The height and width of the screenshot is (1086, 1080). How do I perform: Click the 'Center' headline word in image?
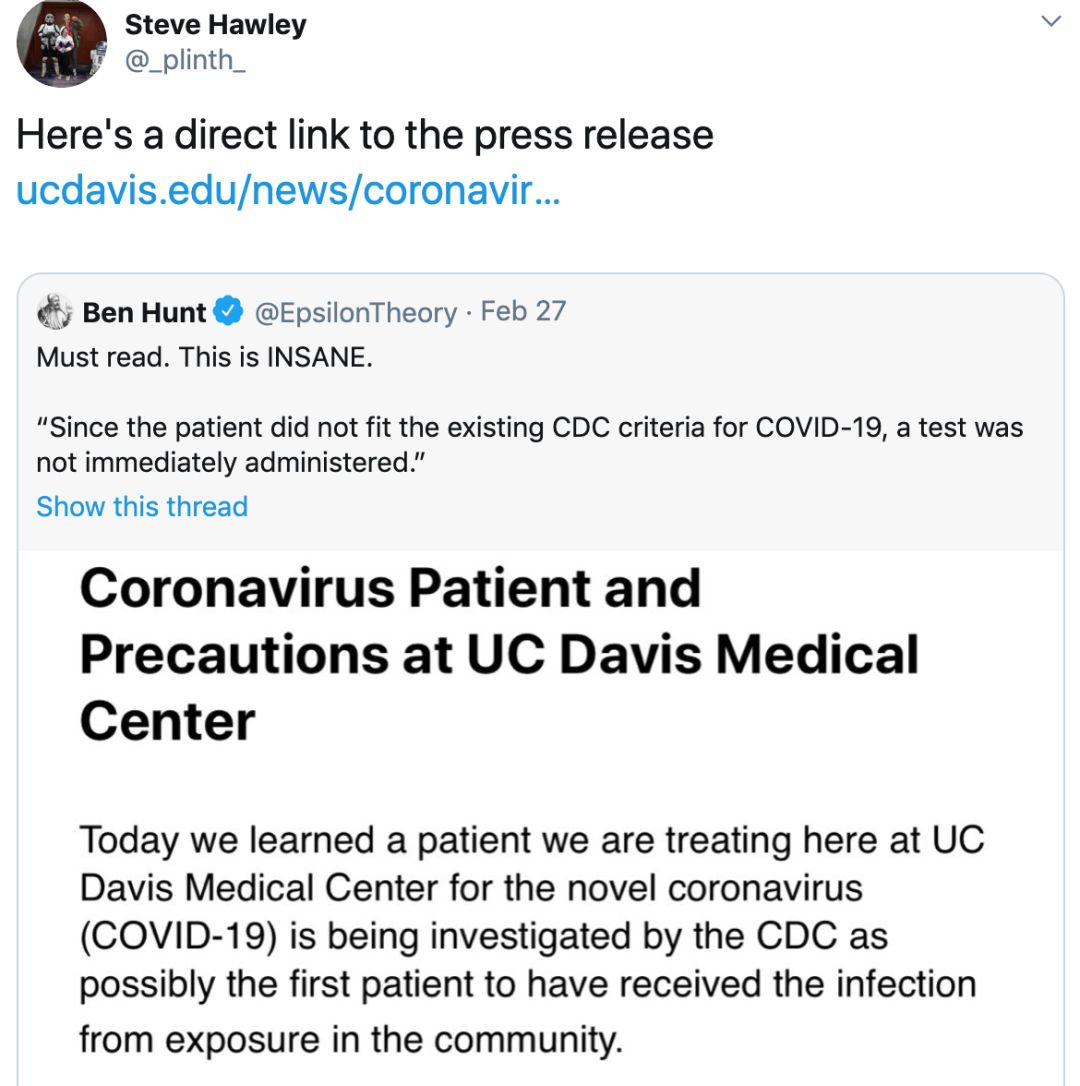[x=168, y=721]
